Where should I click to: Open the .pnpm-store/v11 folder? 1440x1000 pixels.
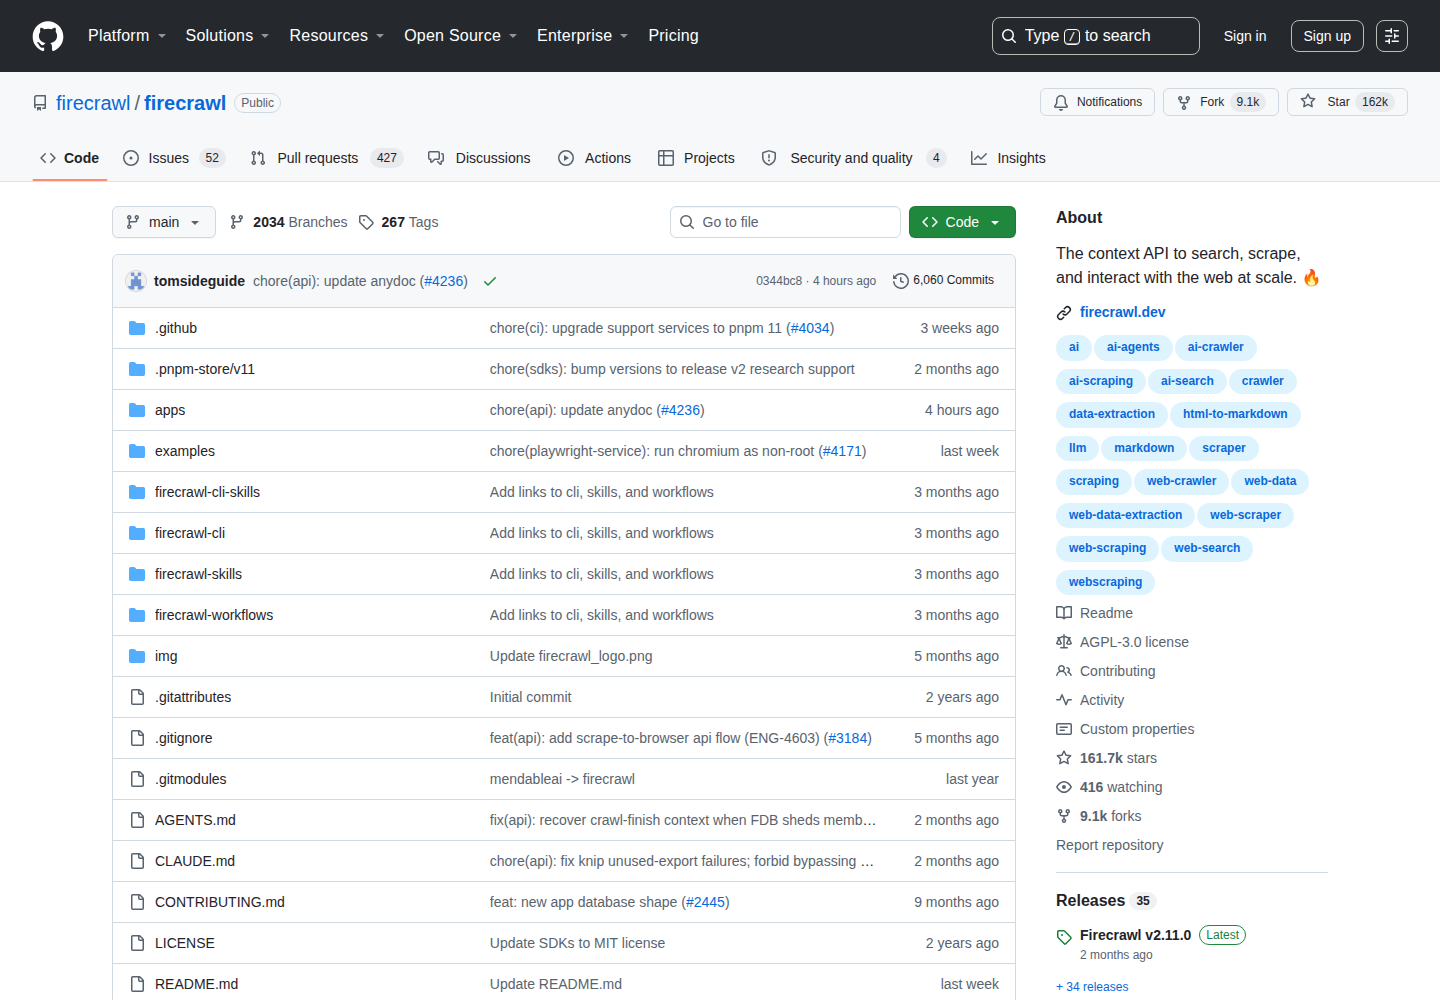tap(205, 369)
